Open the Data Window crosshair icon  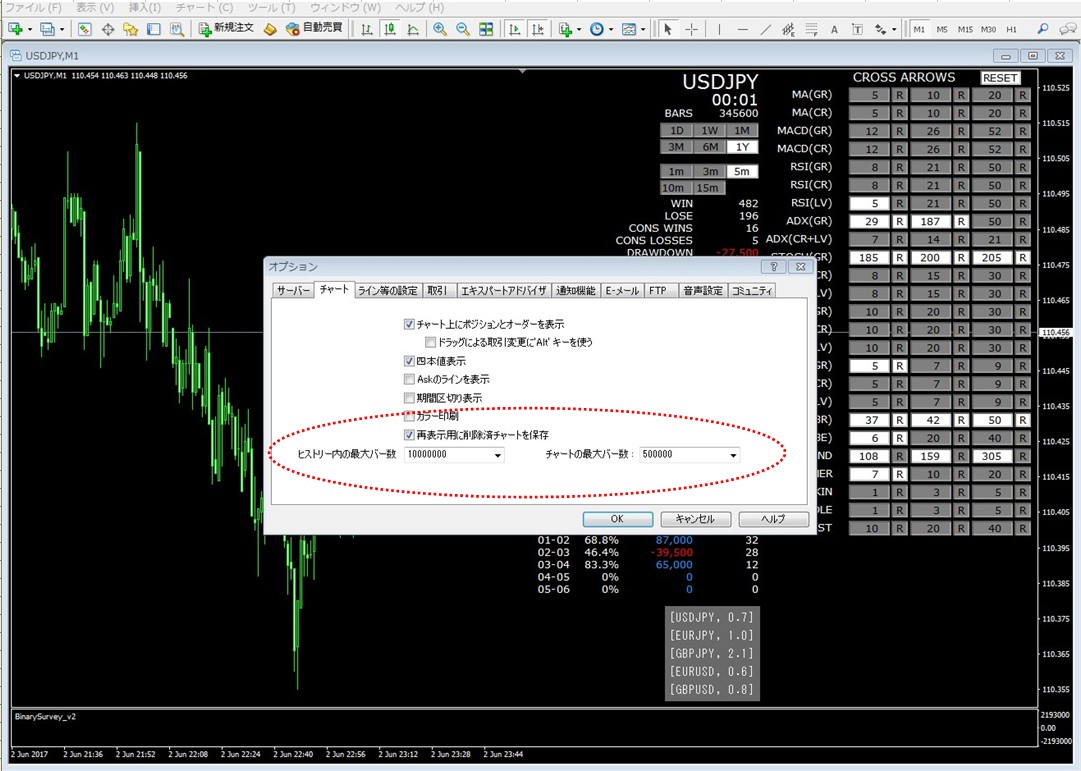(108, 29)
